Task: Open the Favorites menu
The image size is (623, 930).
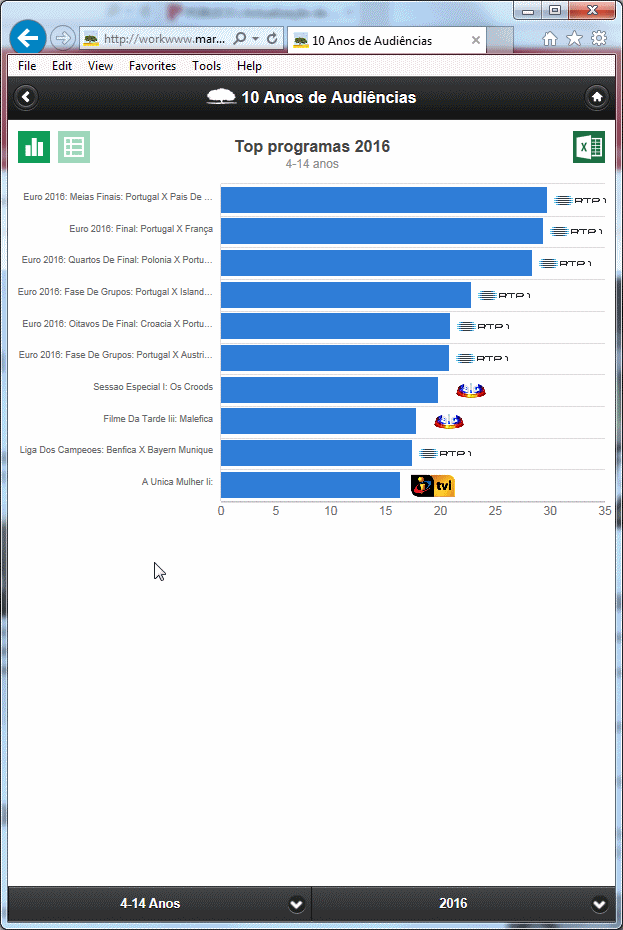Action: click(152, 66)
